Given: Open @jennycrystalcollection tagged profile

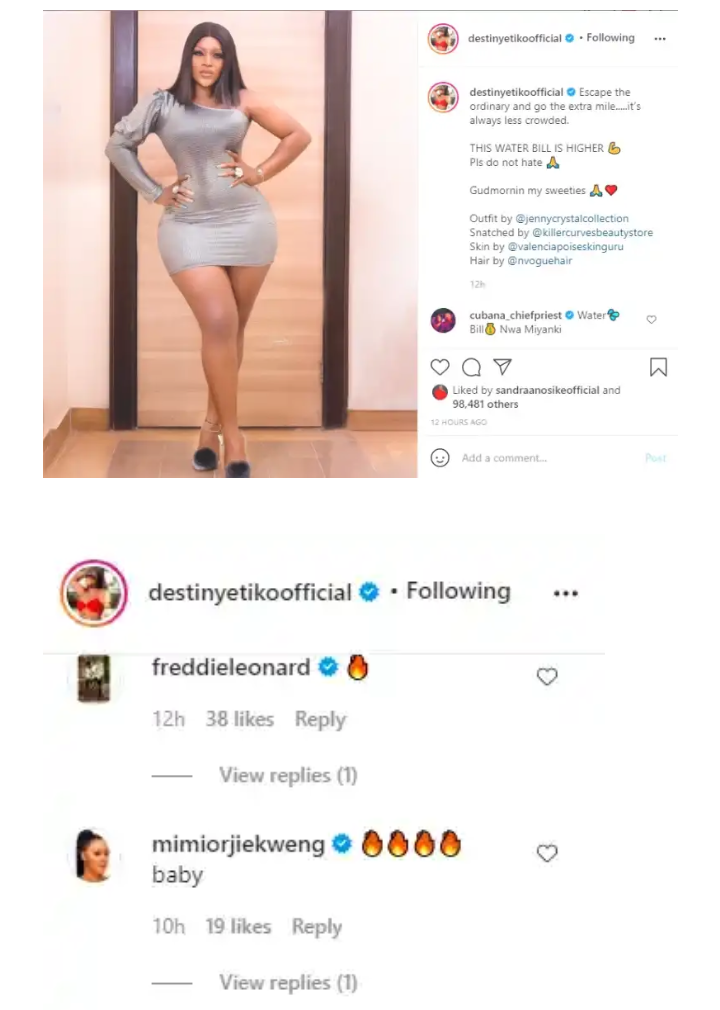Looking at the screenshot, I should coord(572,218).
